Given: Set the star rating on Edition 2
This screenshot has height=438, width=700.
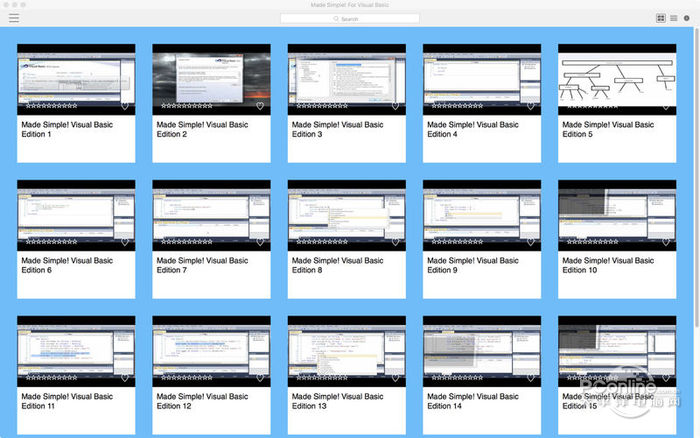Looking at the screenshot, I should coord(187,106).
